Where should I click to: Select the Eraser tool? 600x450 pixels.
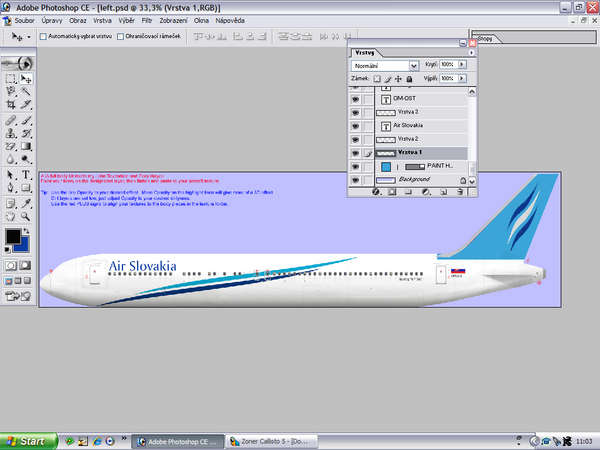click(11, 146)
